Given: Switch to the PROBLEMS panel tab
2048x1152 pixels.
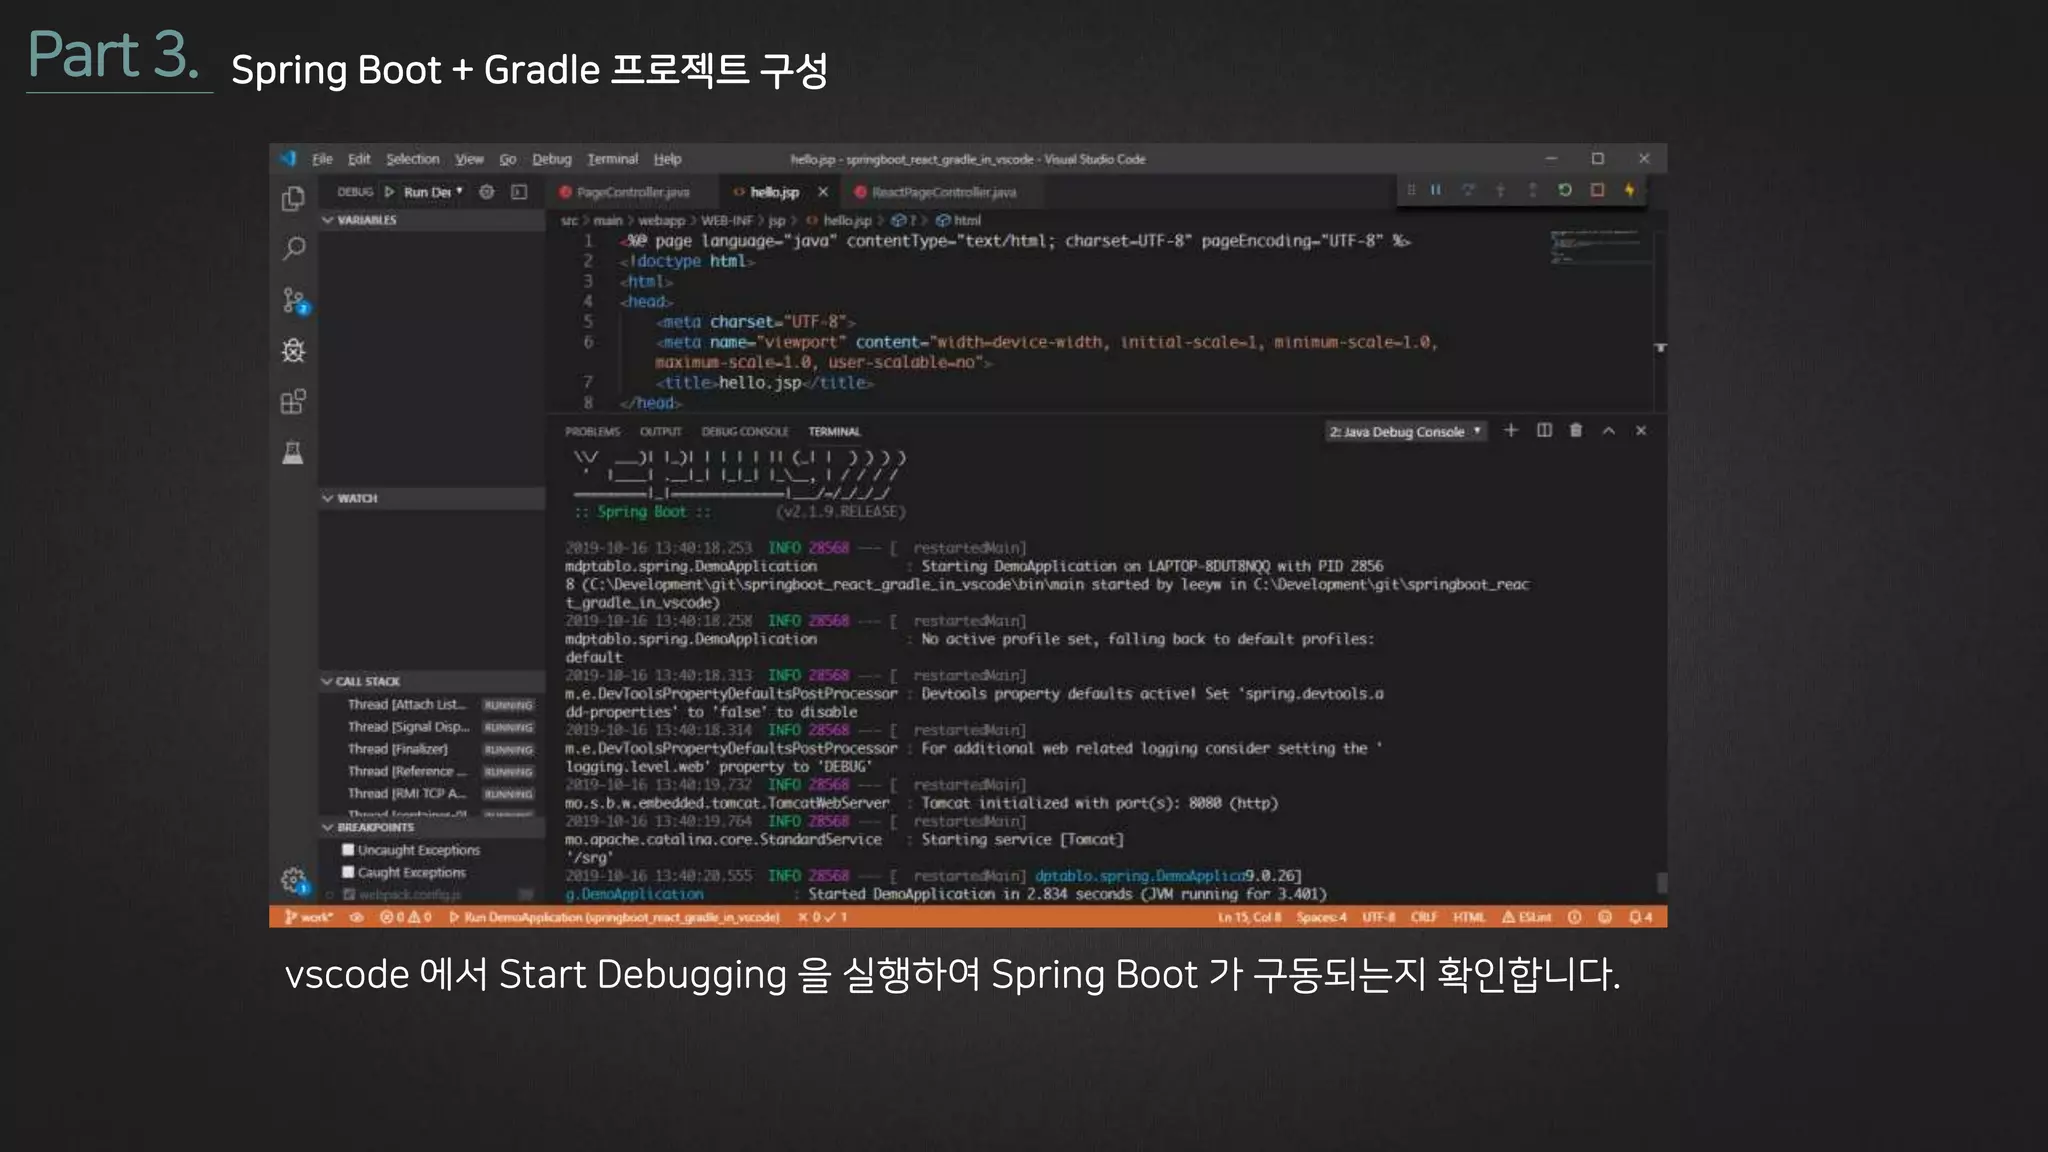Looking at the screenshot, I should (x=592, y=431).
